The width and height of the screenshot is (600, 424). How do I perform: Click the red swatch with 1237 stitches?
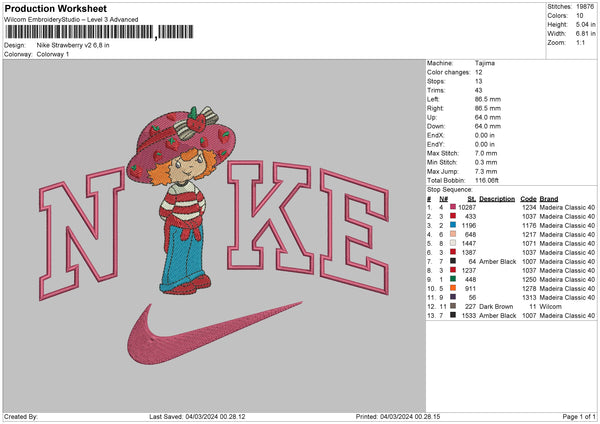(453, 270)
